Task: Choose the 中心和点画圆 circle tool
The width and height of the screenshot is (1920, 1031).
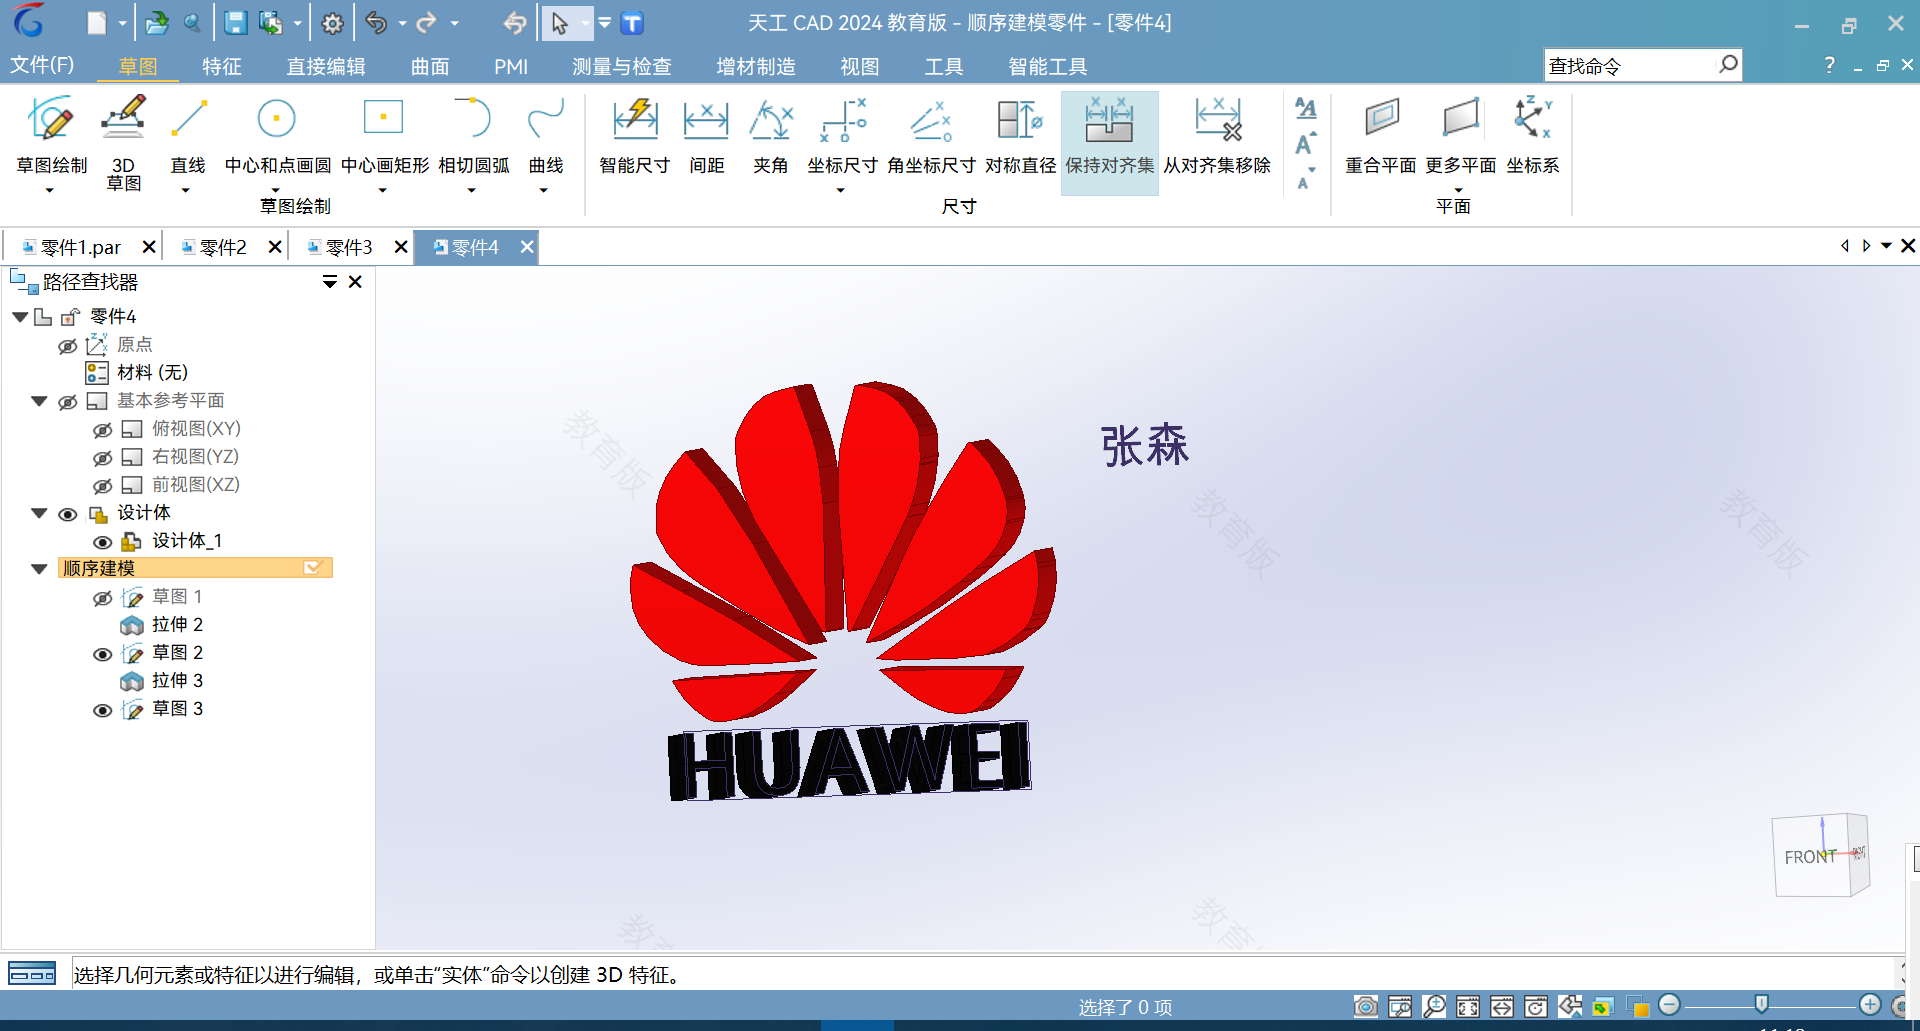Action: (x=277, y=136)
